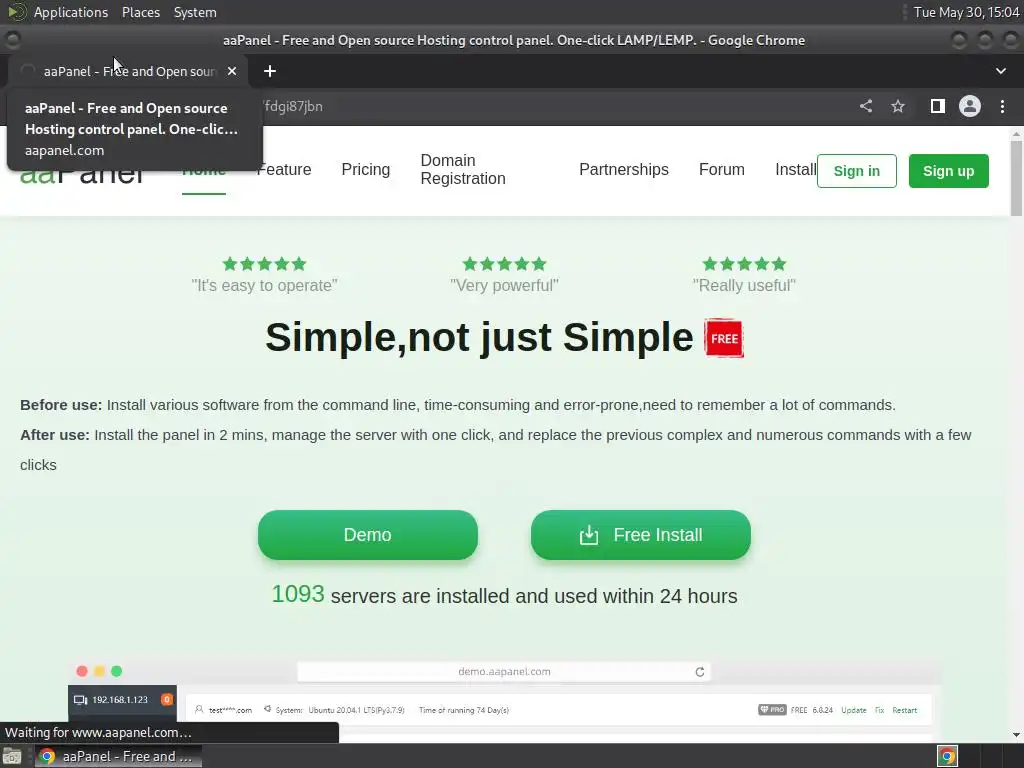Viewport: 1024px width, 768px height.
Task: Open the Install nav link
Action: [795, 169]
